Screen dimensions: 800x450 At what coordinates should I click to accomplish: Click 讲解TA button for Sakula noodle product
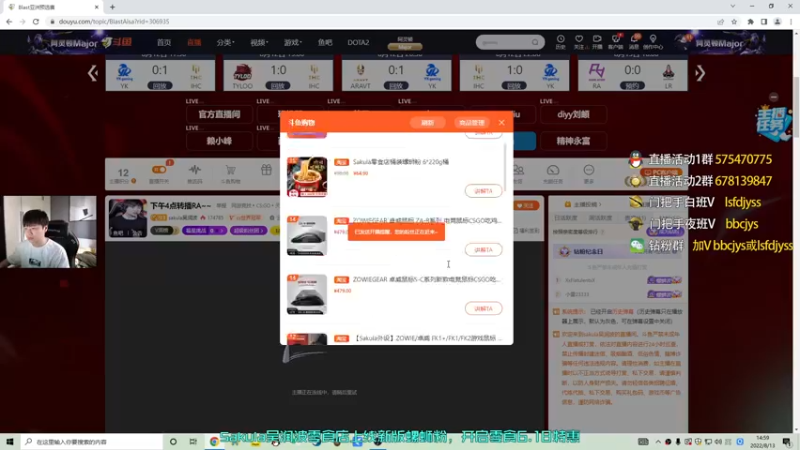tap(483, 191)
